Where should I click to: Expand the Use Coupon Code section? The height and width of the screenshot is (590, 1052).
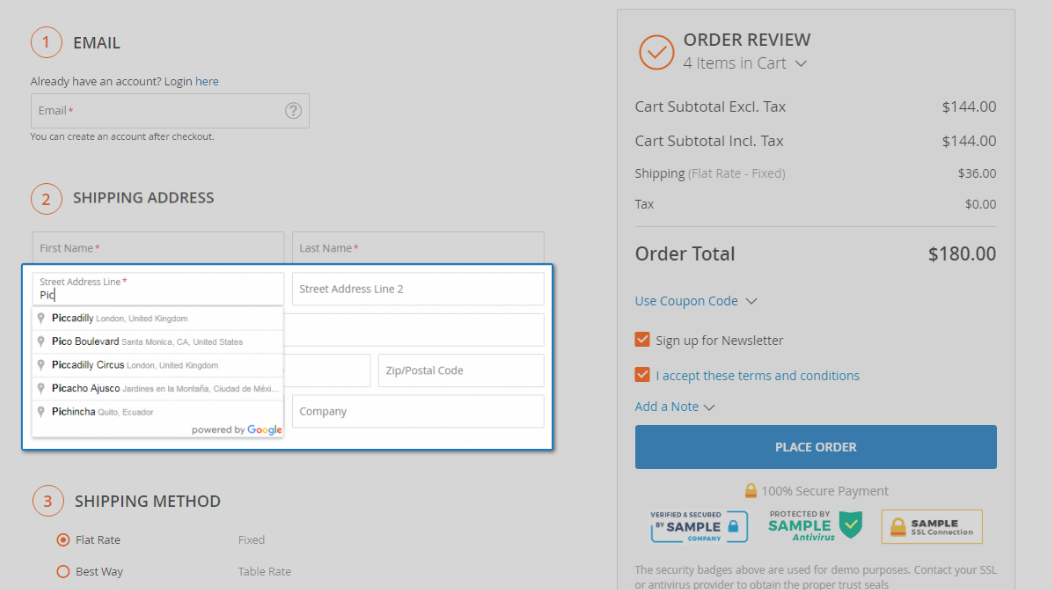click(696, 301)
